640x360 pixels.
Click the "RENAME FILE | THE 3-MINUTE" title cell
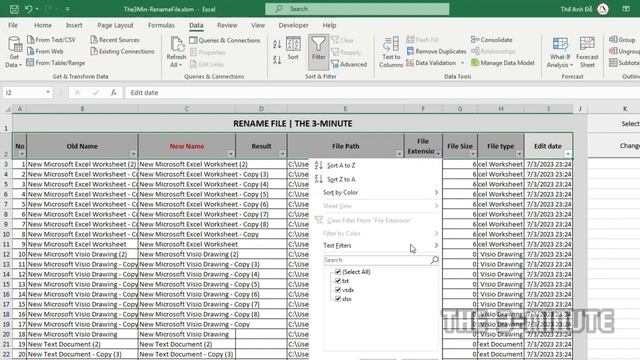[x=293, y=124]
